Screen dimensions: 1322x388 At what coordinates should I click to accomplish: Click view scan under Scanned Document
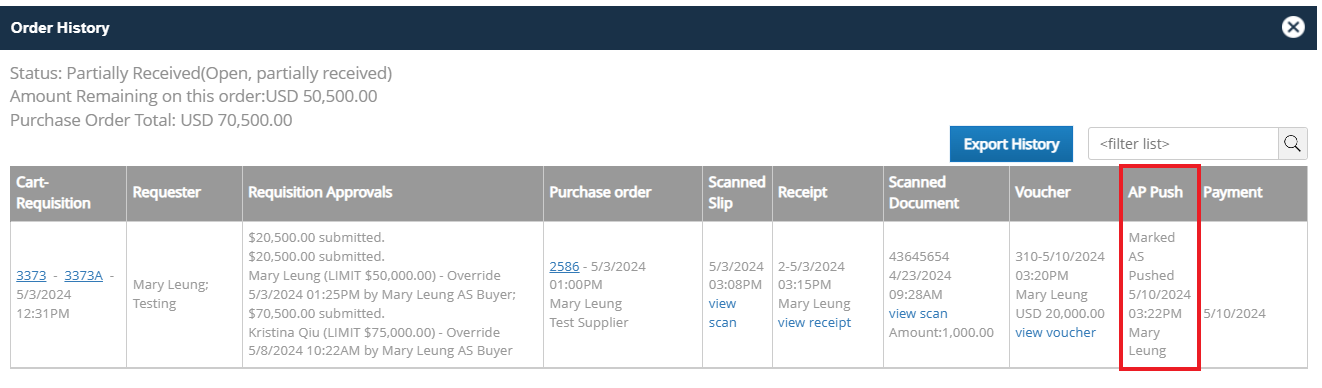click(918, 313)
